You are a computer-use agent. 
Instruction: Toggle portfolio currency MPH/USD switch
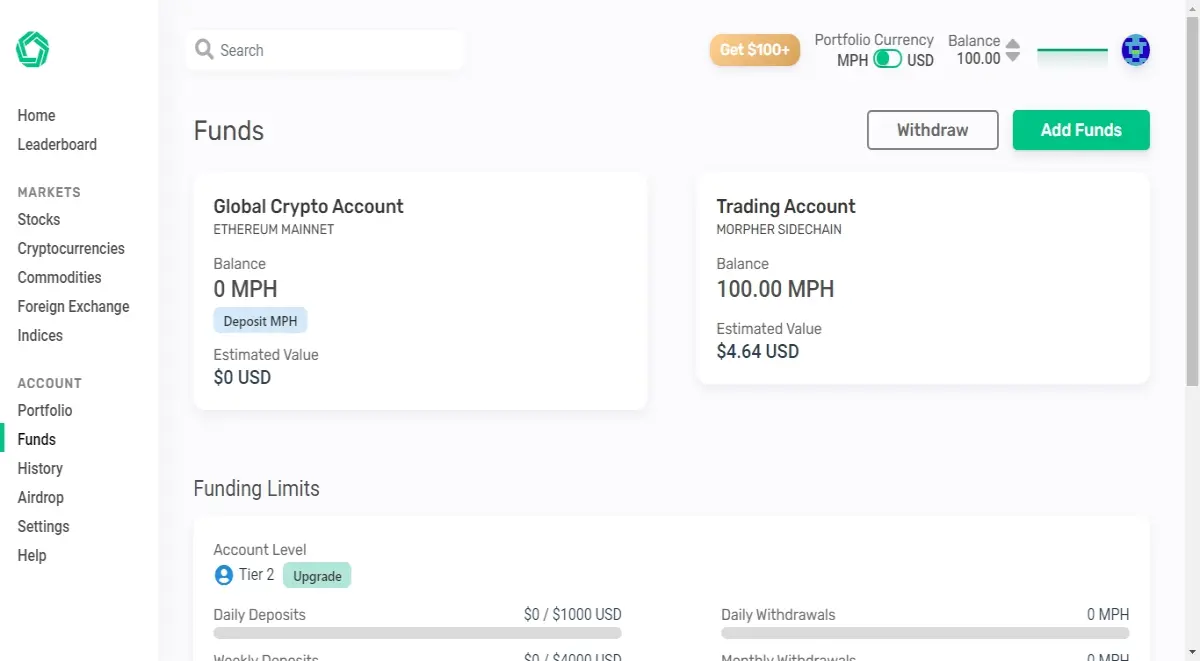click(887, 59)
